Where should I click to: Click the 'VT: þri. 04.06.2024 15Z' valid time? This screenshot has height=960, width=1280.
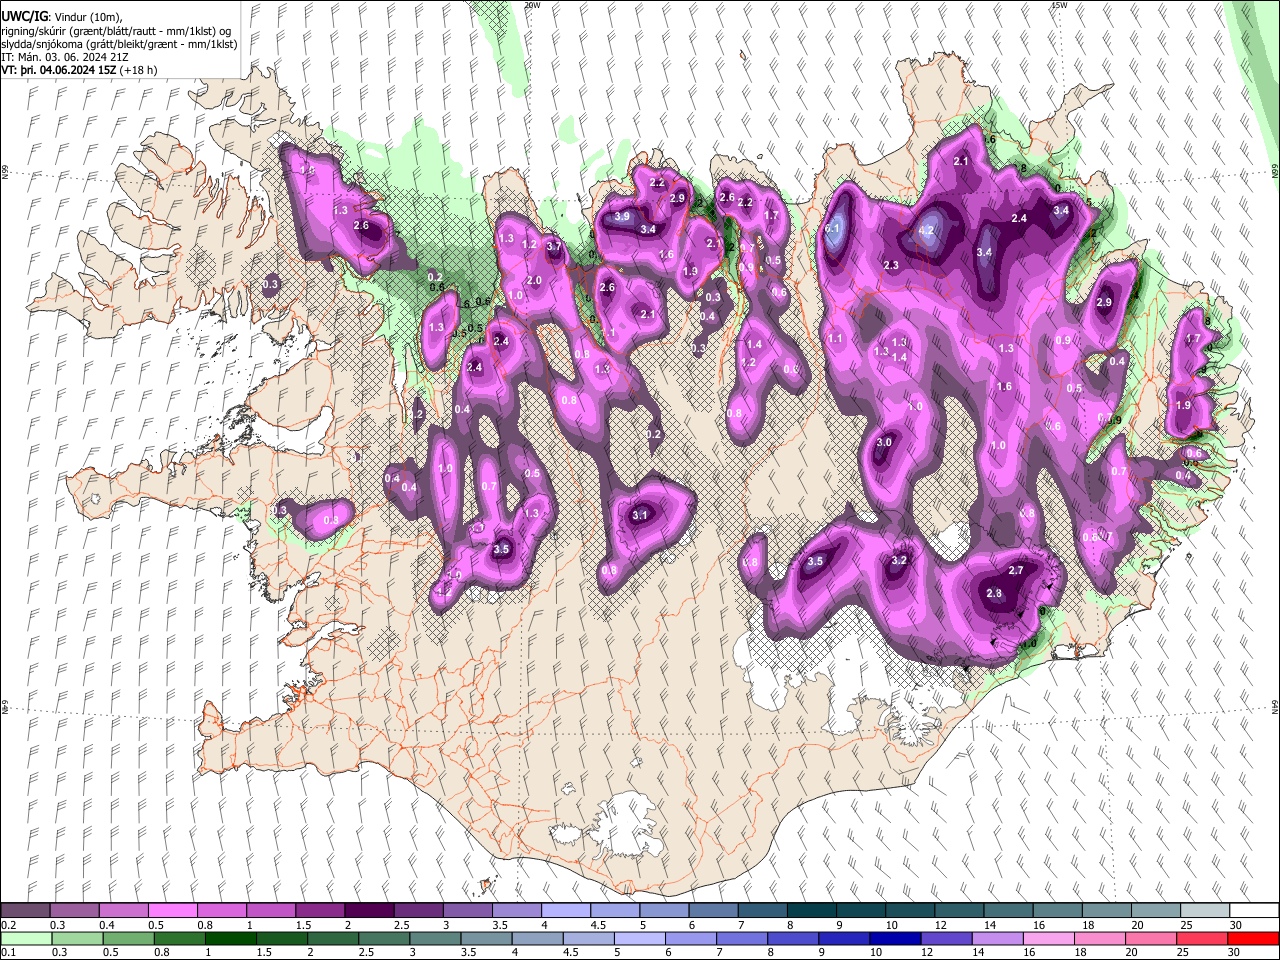(59, 70)
